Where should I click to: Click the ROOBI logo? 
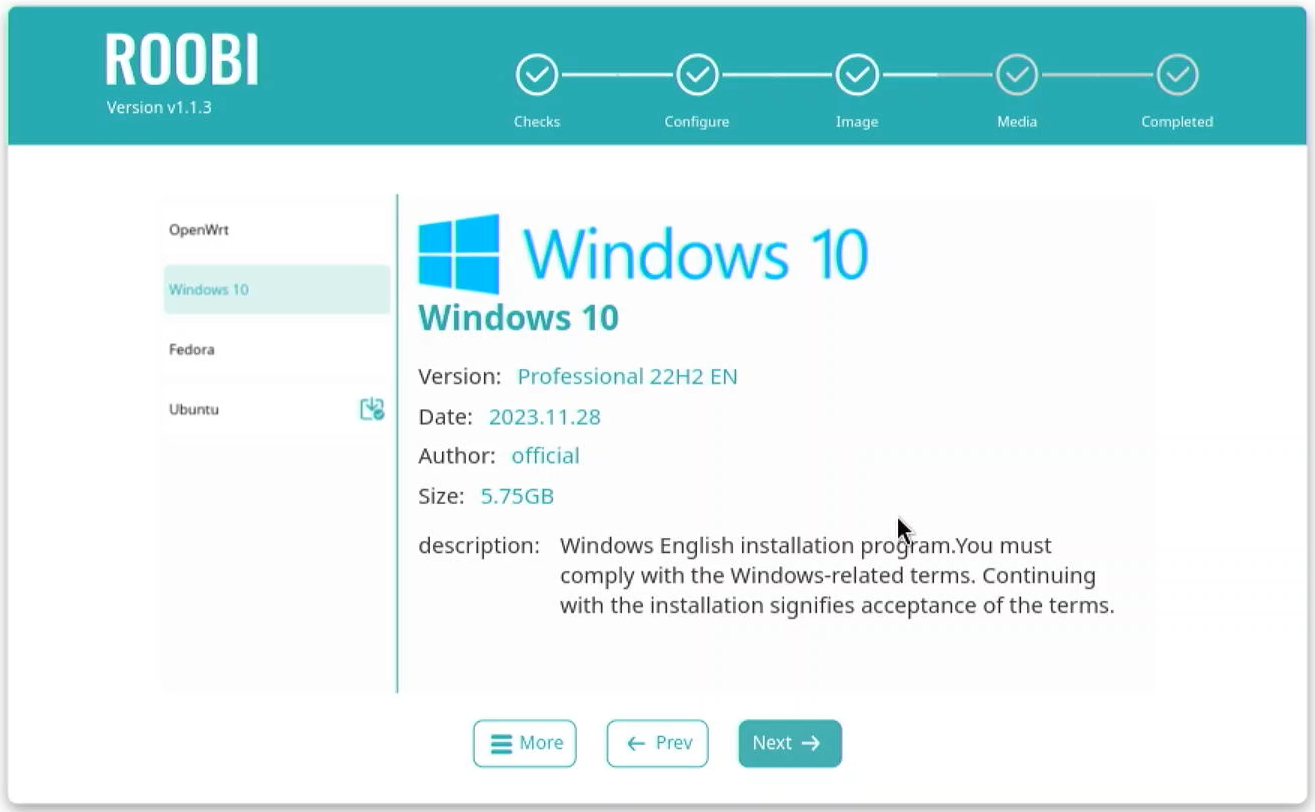tap(182, 60)
